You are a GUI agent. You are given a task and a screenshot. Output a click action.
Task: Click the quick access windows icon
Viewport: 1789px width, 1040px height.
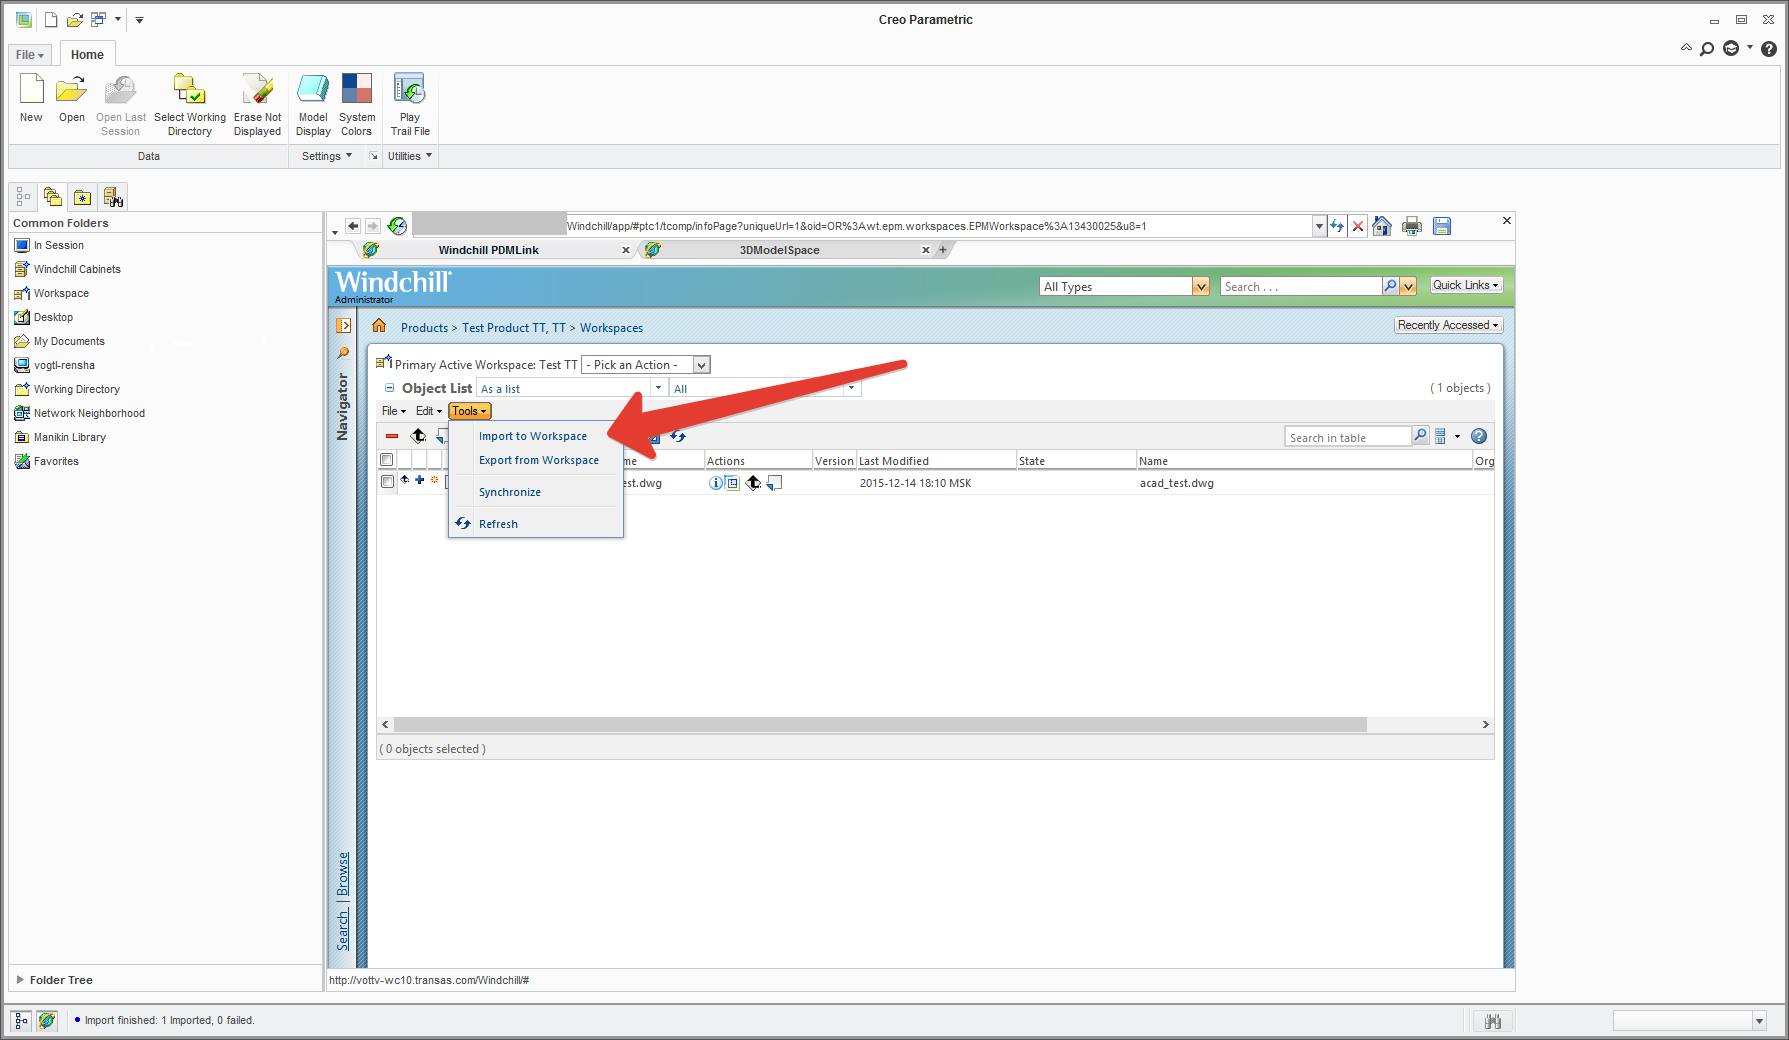(x=98, y=19)
